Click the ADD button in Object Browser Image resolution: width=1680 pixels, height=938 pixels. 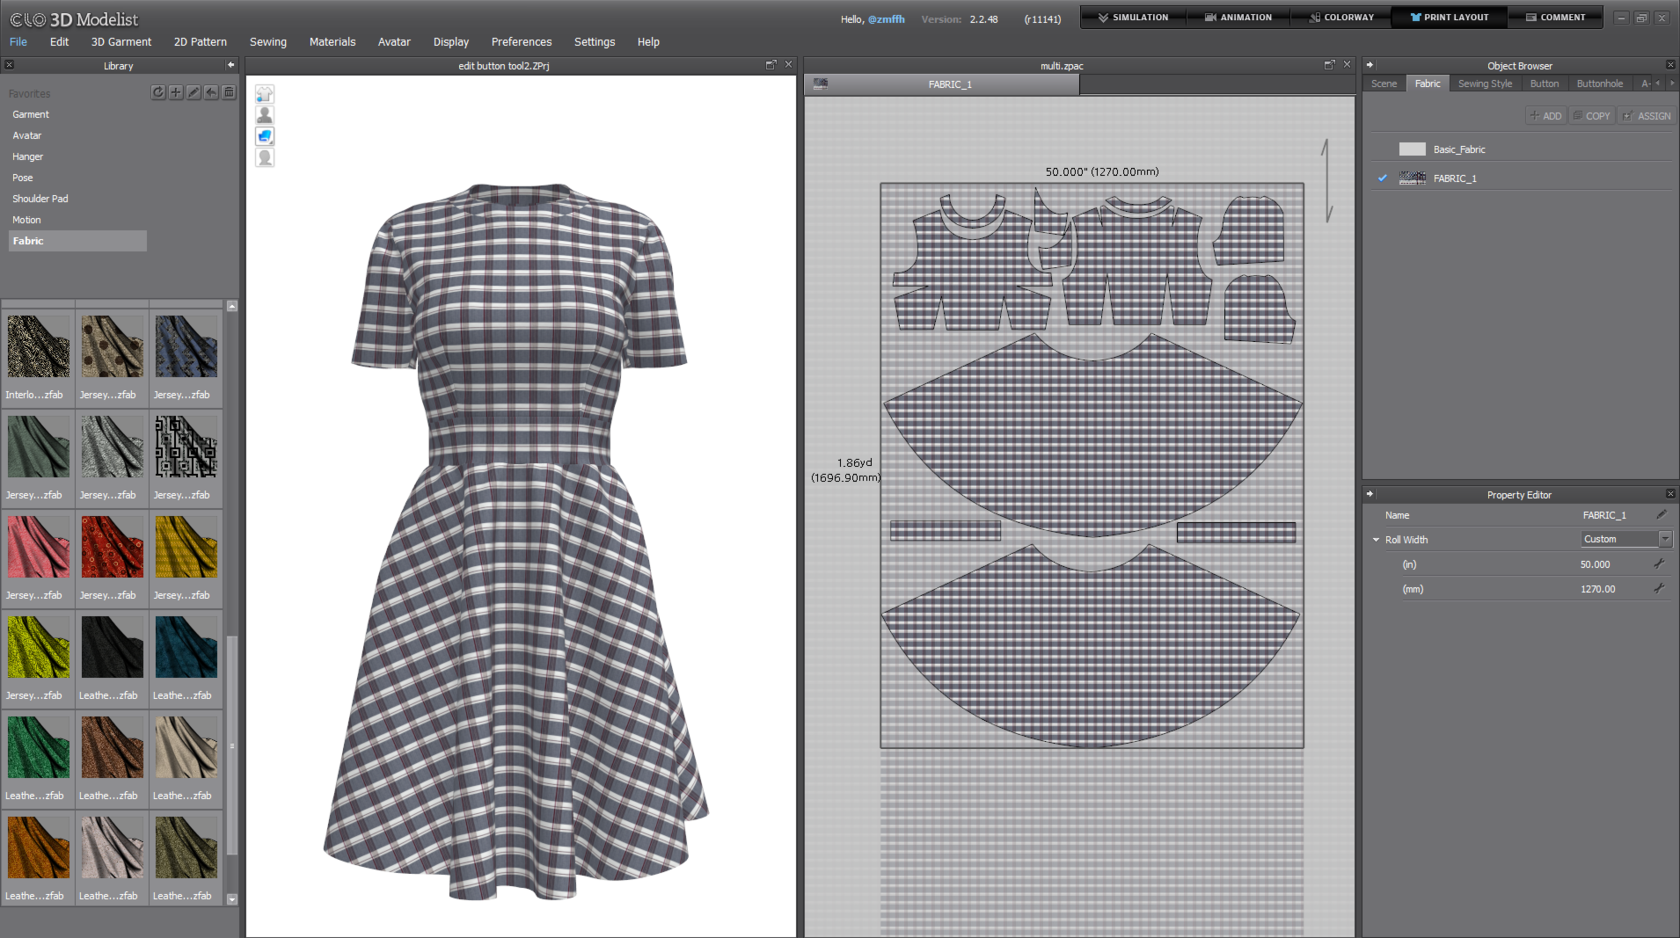pyautogui.click(x=1545, y=116)
